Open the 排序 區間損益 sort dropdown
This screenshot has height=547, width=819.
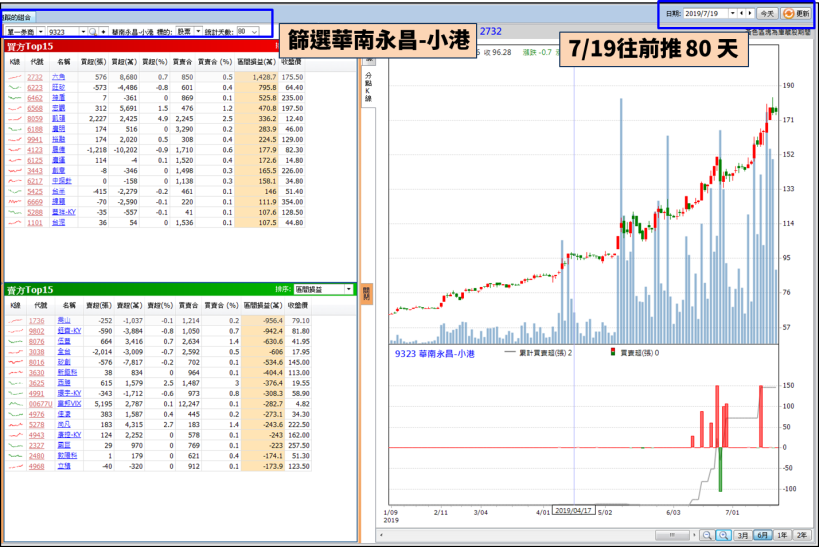[x=348, y=289]
